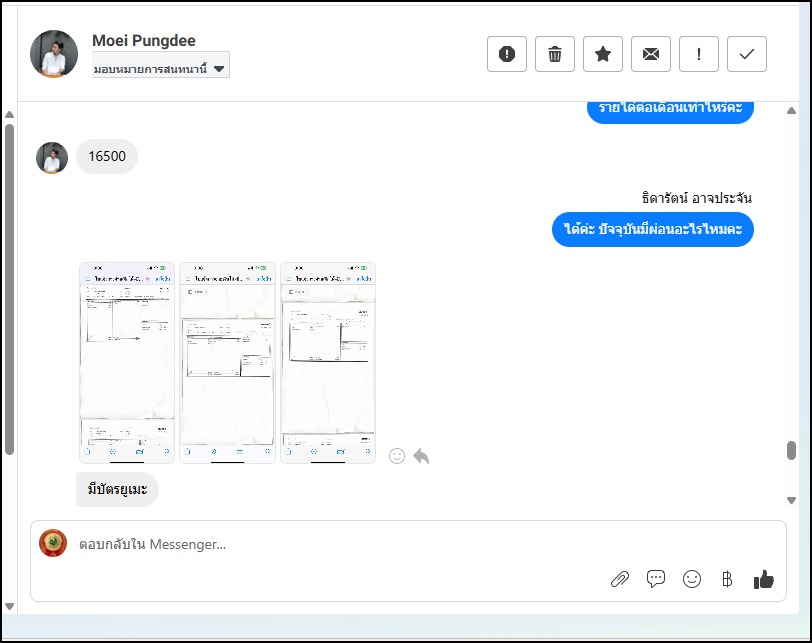This screenshot has width=812, height=643.
Task: Open the Moei Pungdee contact name
Action: (144, 40)
